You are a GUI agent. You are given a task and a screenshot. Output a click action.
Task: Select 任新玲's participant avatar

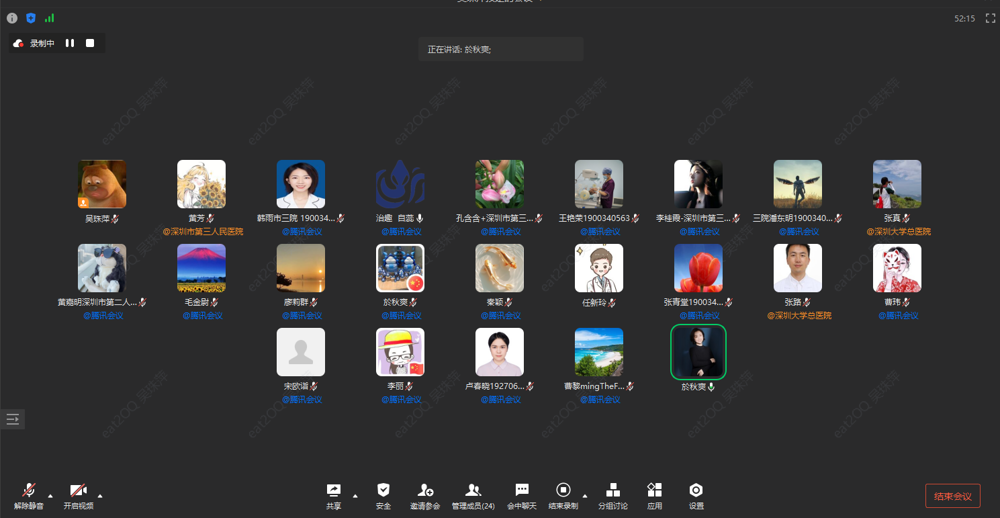pyautogui.click(x=599, y=268)
